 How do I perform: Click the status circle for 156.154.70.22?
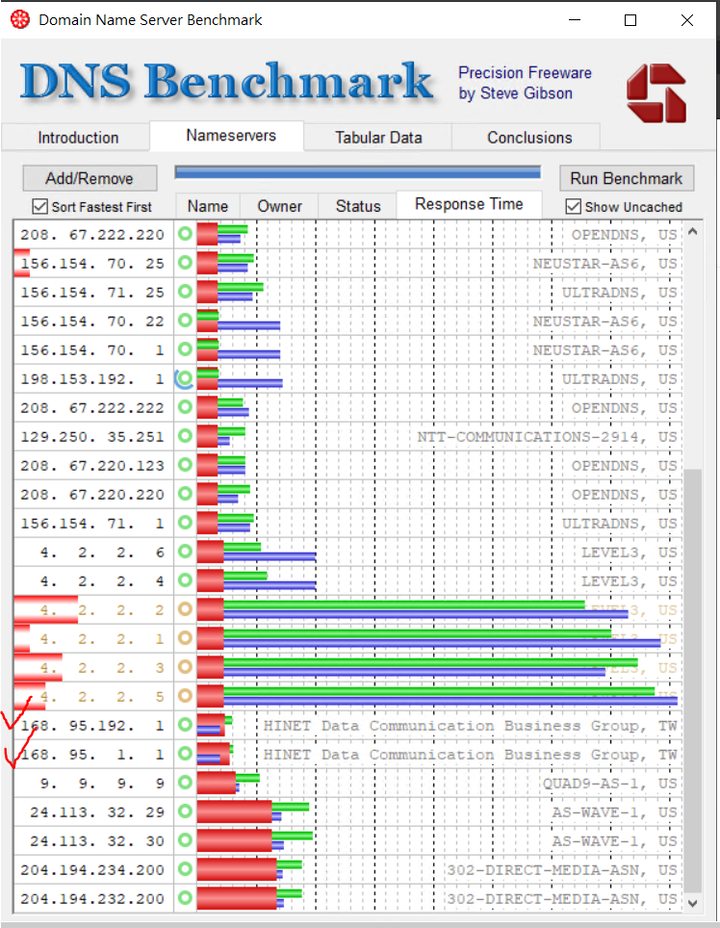[185, 320]
